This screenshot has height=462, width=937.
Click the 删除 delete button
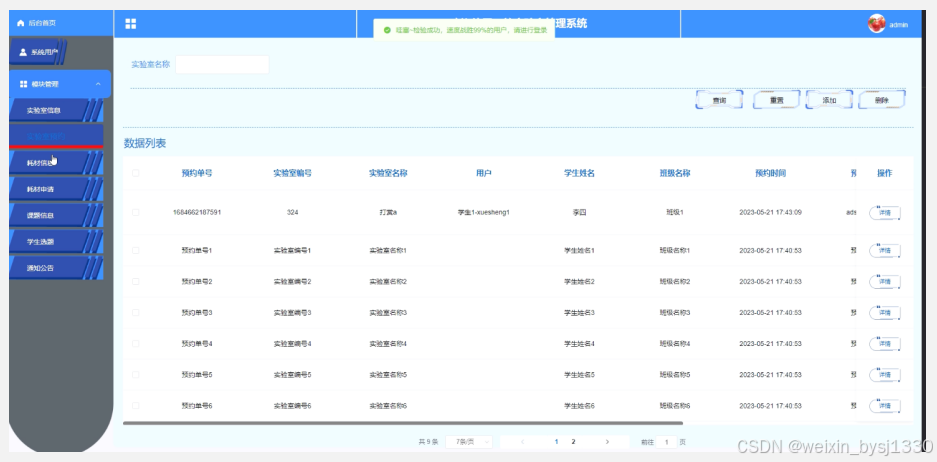(881, 100)
